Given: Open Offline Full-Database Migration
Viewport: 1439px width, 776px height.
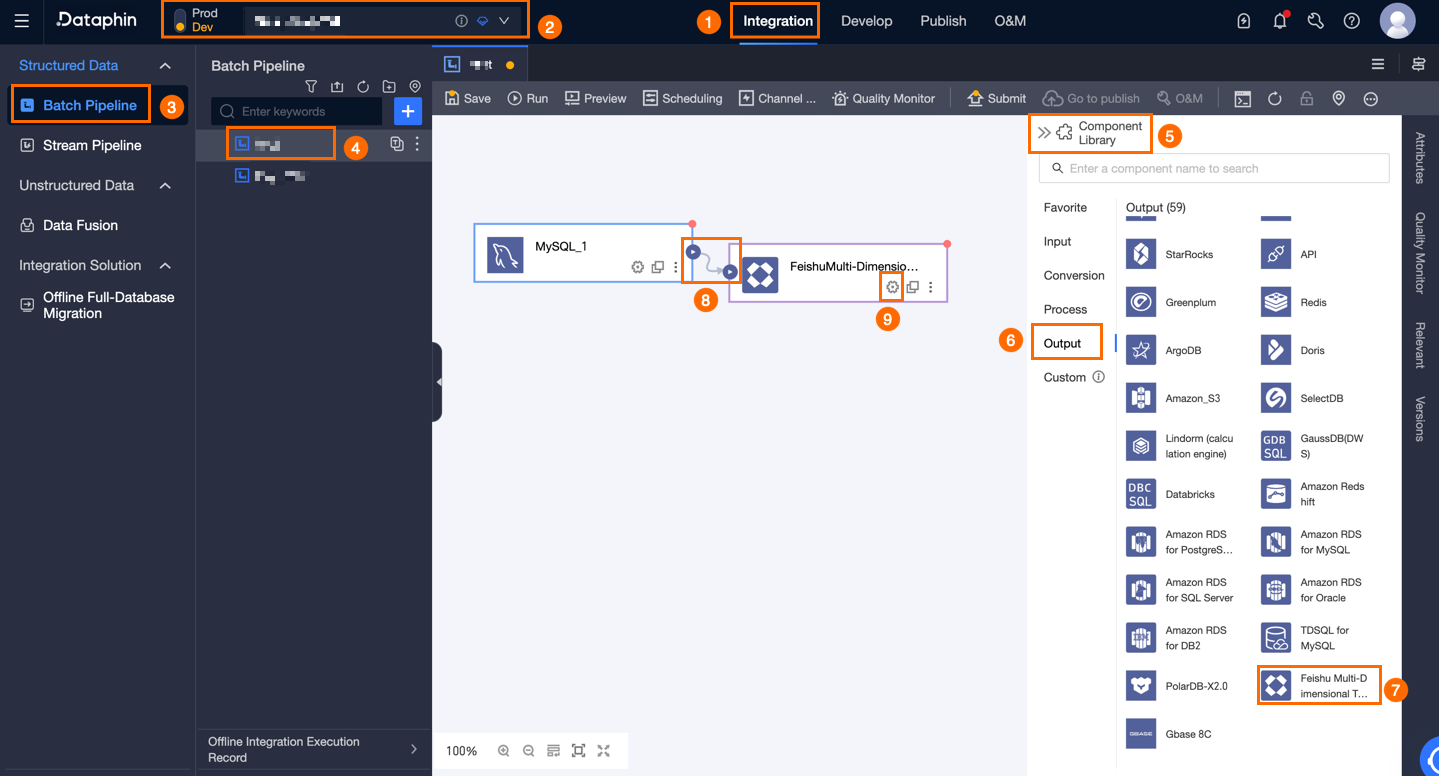Looking at the screenshot, I should tap(108, 305).
